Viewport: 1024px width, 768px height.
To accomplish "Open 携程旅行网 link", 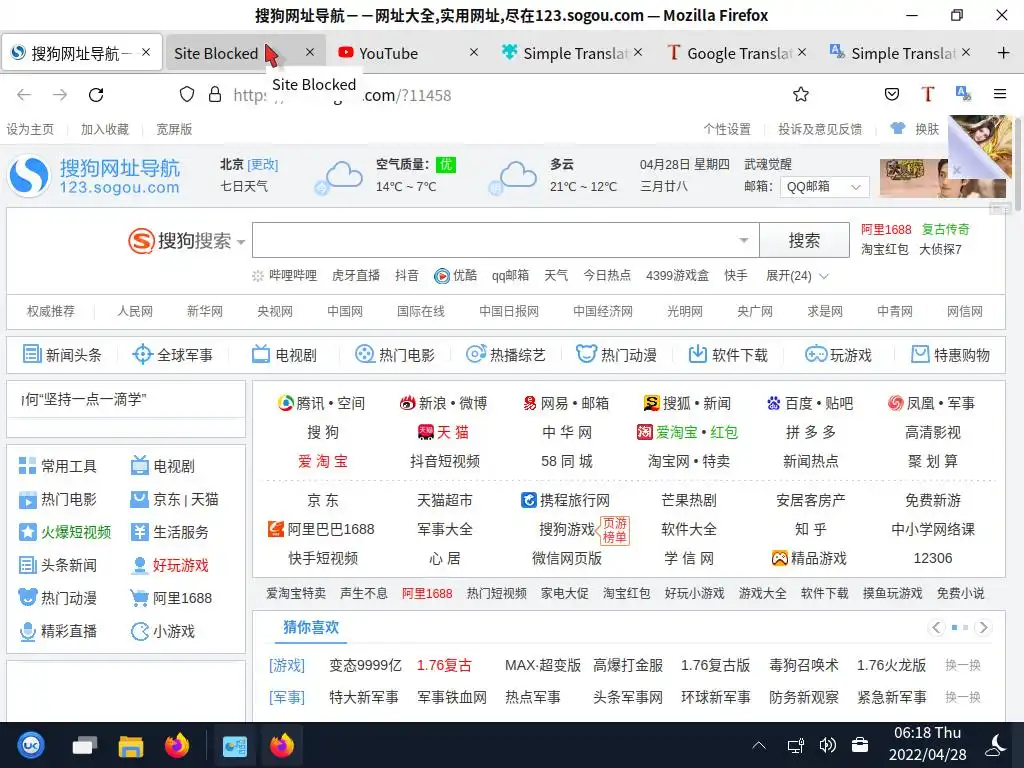I will pyautogui.click(x=566, y=500).
